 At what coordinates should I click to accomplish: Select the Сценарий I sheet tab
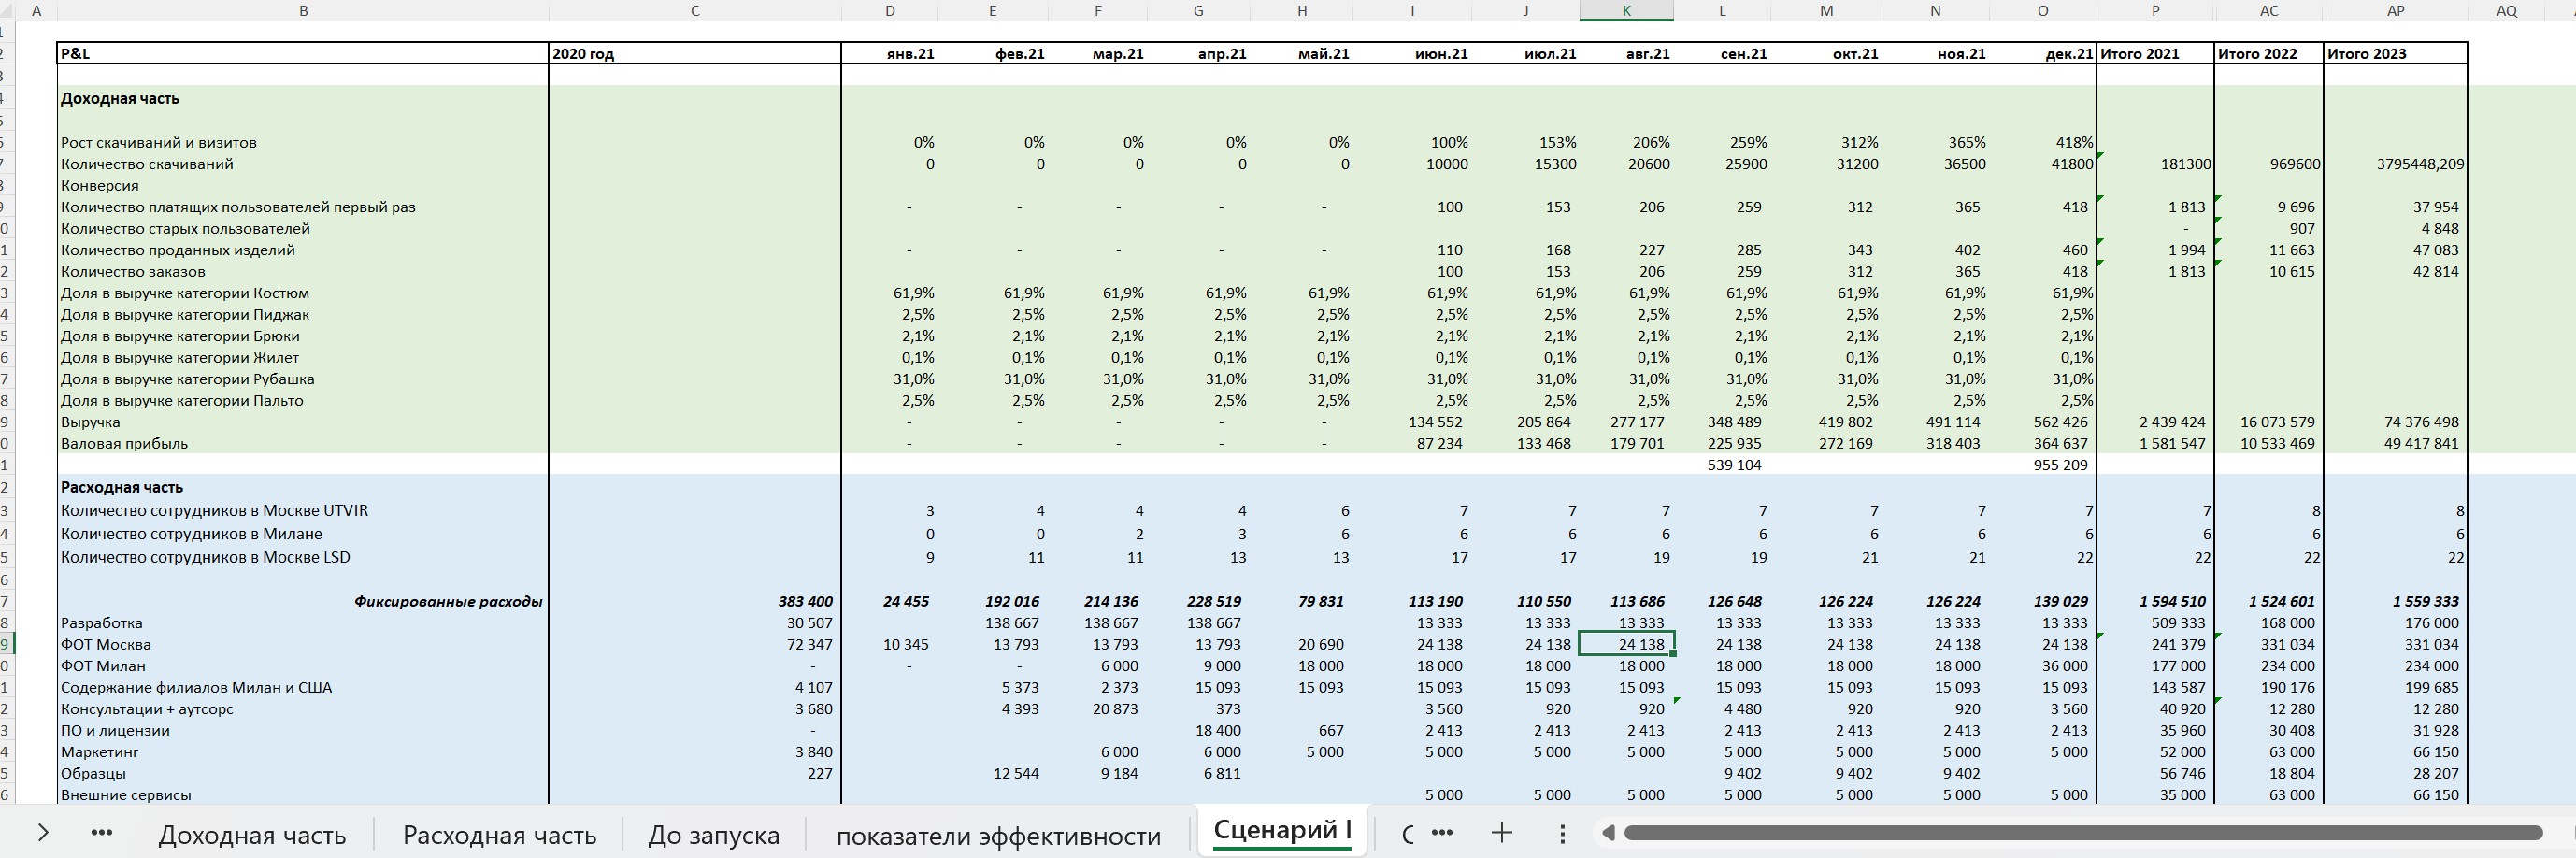(1282, 831)
